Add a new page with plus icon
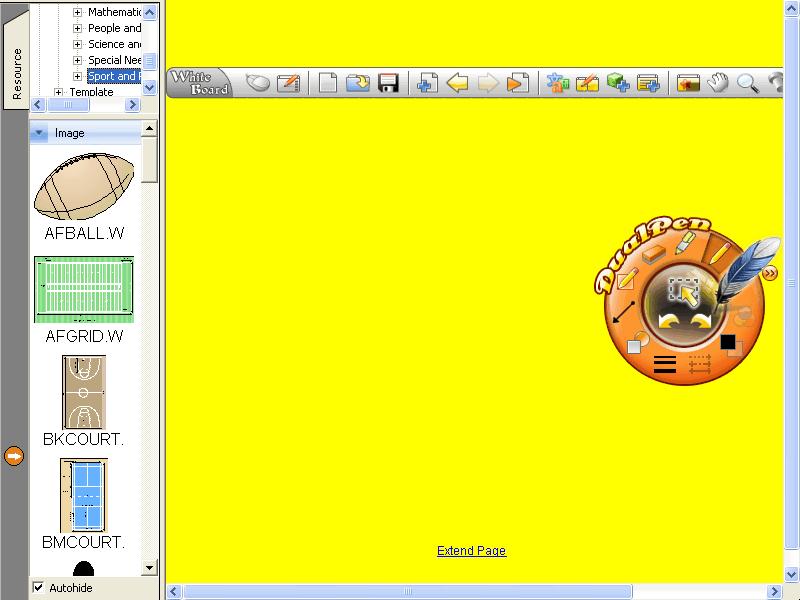Screen dimensions: 800x600 click(x=427, y=83)
